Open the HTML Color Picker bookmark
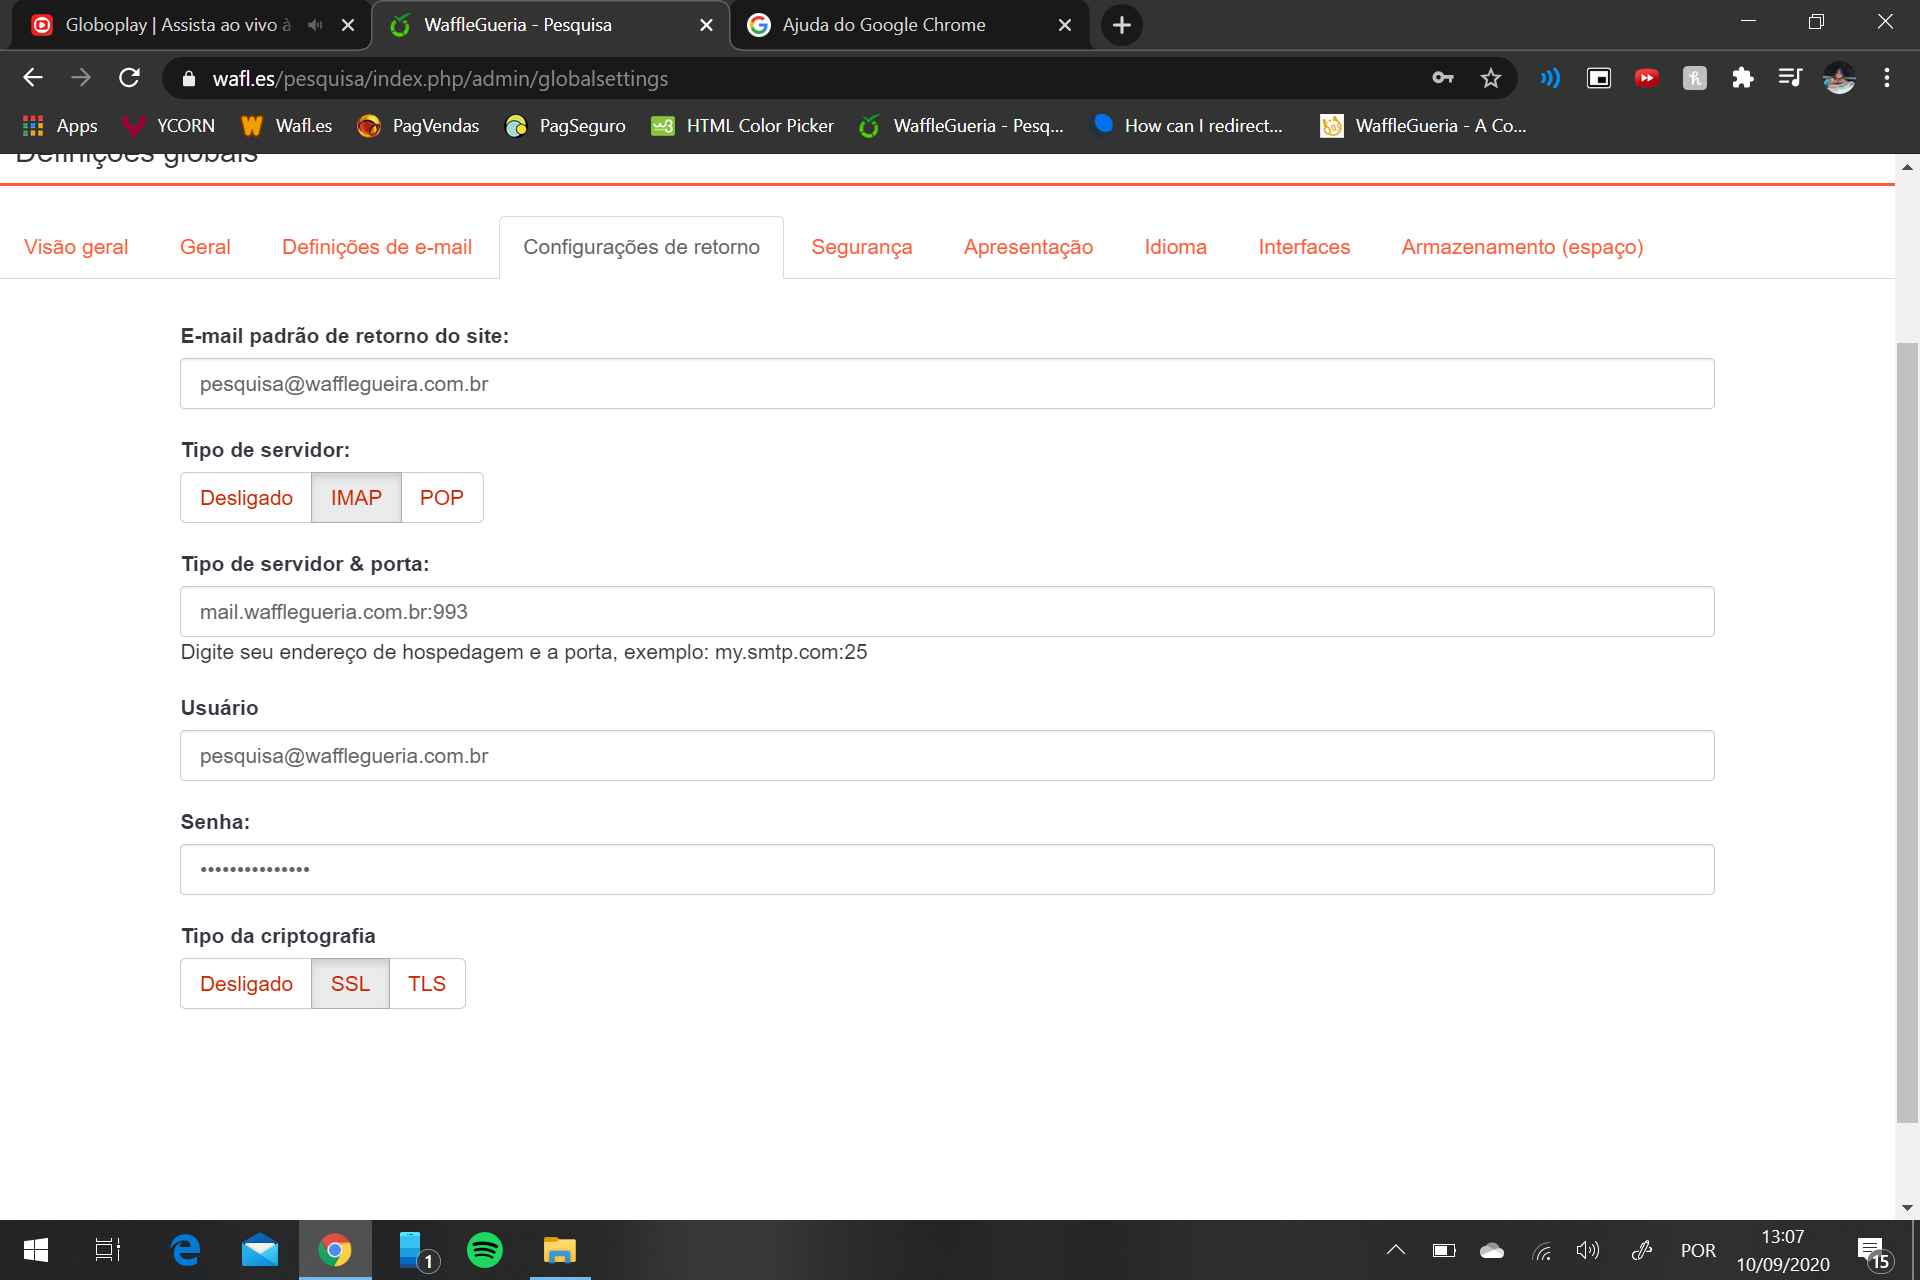 742,126
